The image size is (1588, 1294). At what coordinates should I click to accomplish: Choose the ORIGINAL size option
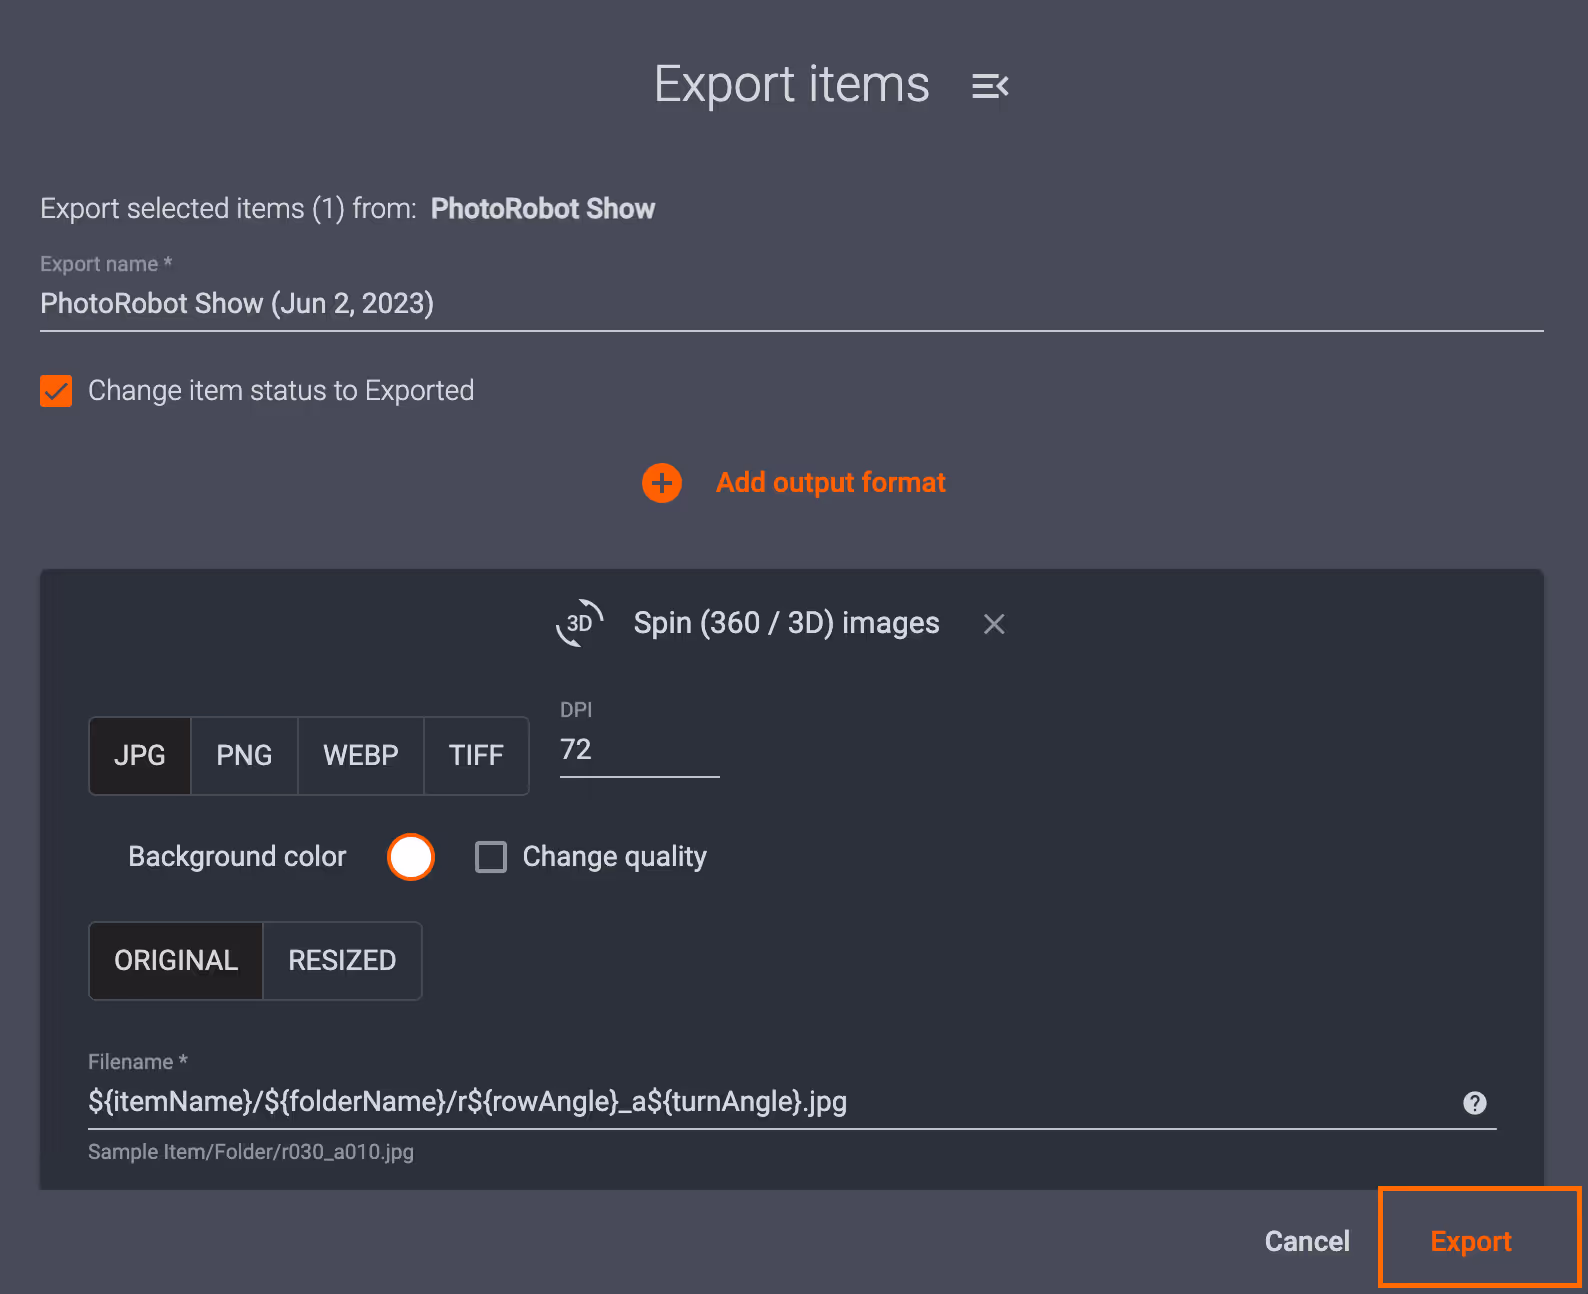click(x=176, y=961)
